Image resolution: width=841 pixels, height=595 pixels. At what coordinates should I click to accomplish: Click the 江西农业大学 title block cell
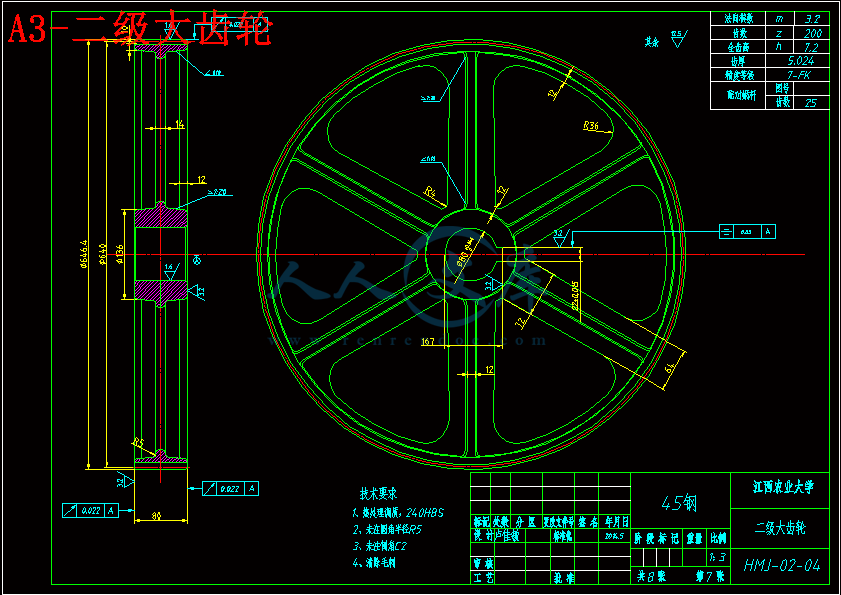(782, 488)
